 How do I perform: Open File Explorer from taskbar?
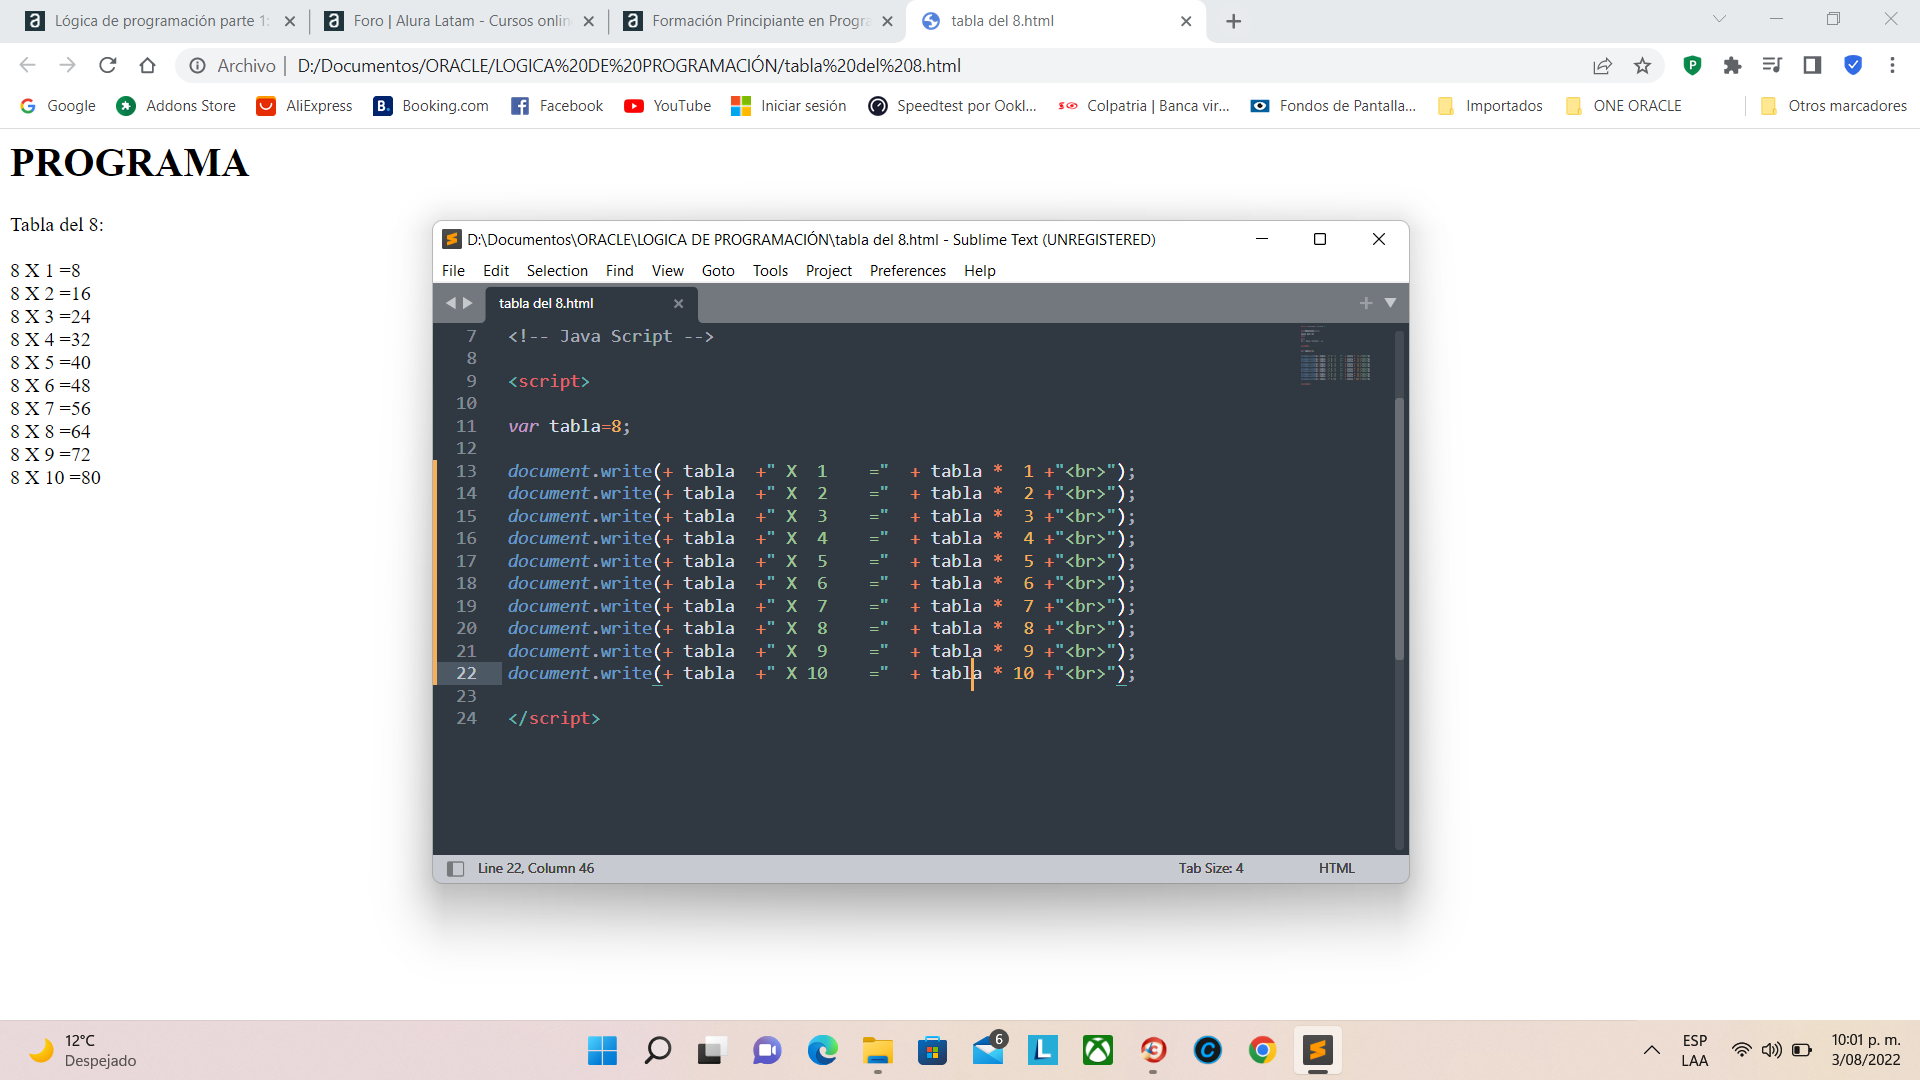click(877, 1050)
